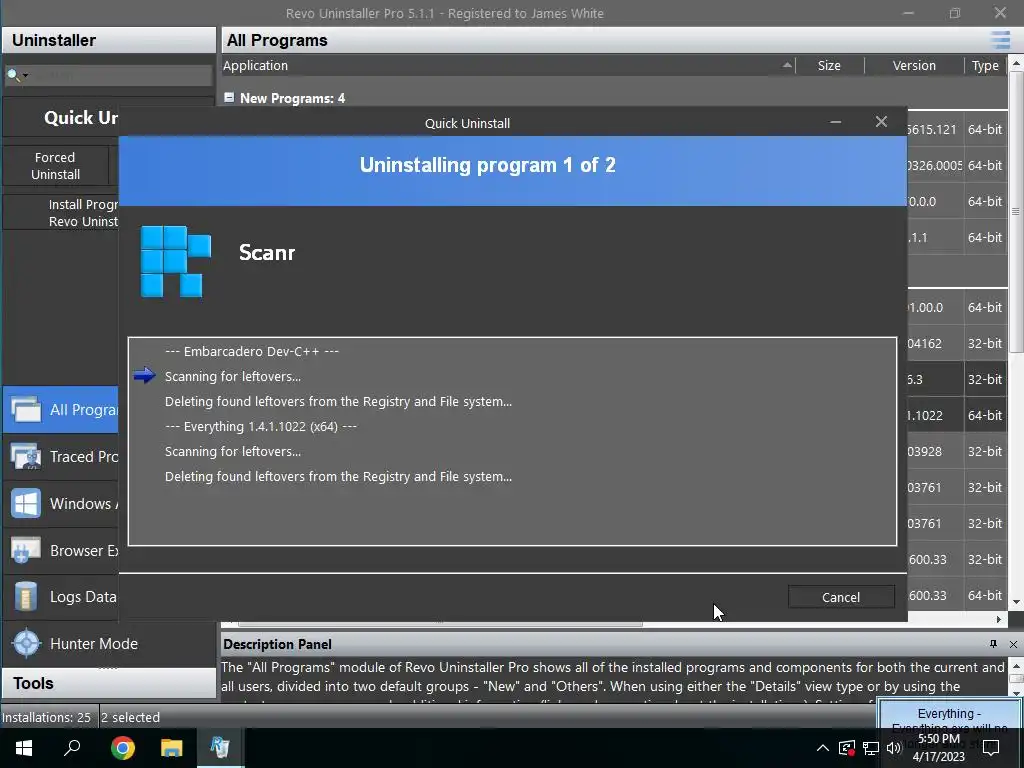Sort by the Version column header
1024x768 pixels.
coord(914,65)
